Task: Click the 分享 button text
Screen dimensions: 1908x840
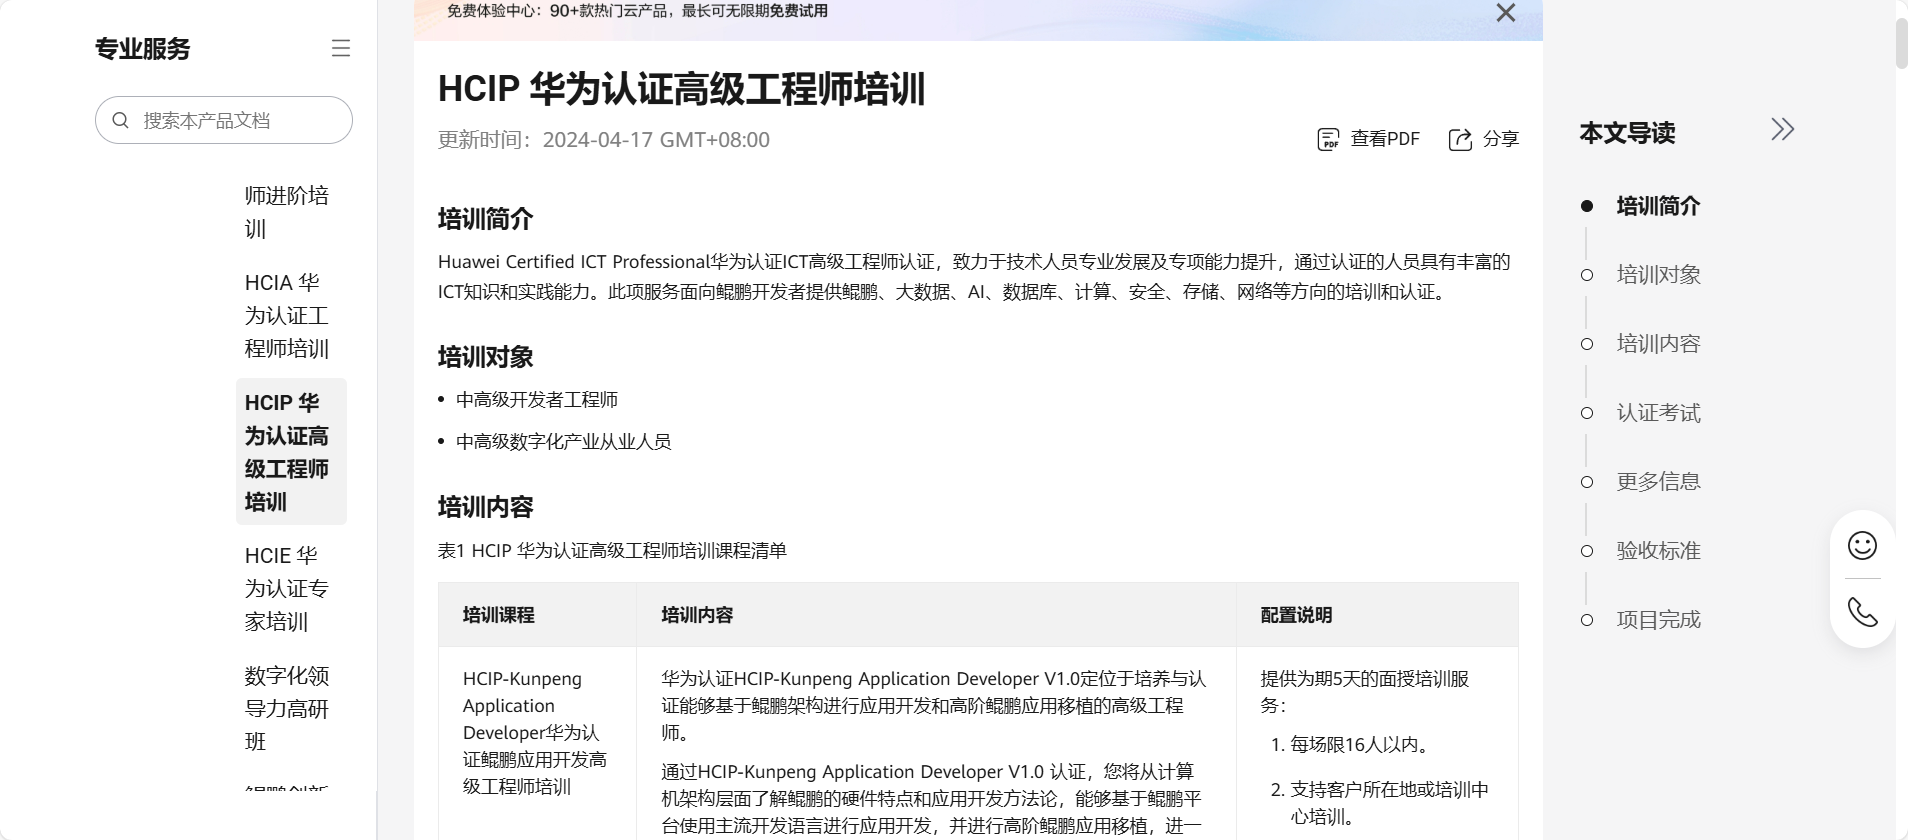Action: coord(1501,139)
